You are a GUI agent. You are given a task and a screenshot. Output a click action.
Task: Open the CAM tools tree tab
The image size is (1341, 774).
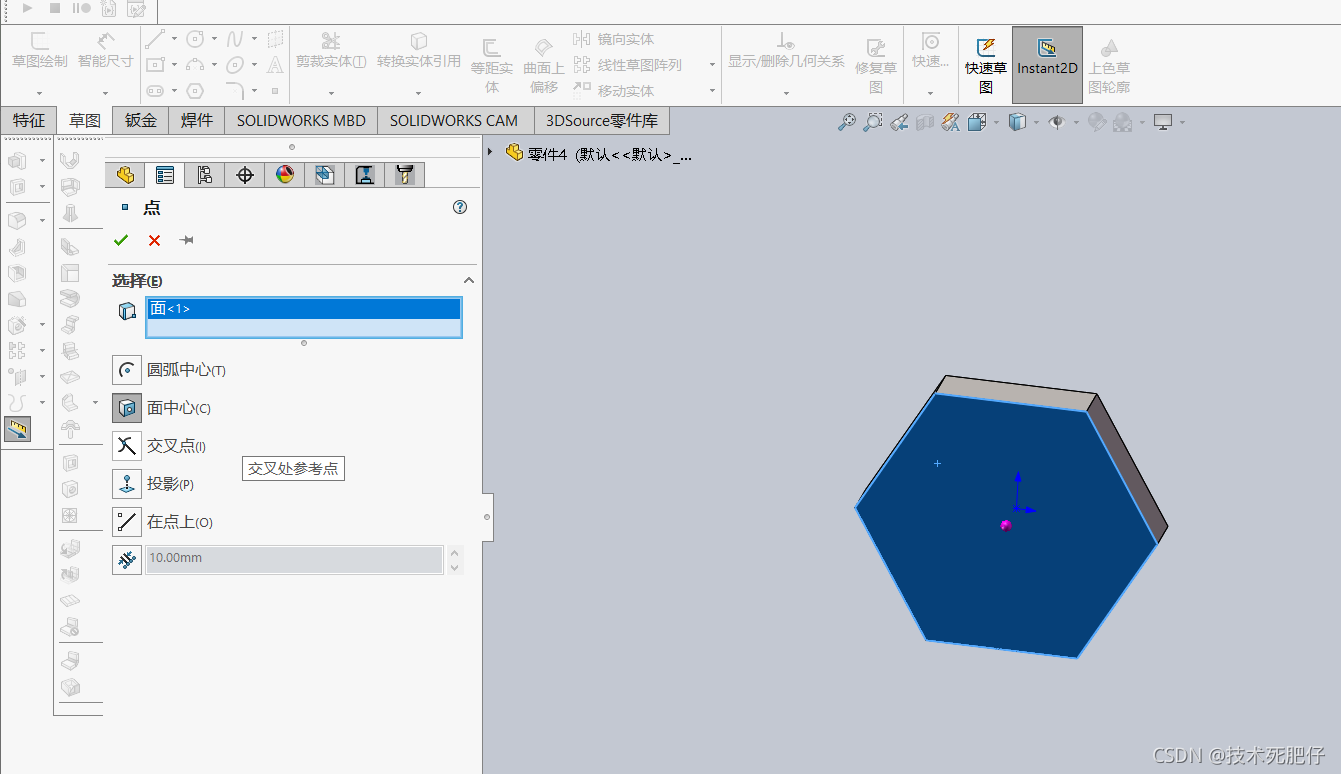tap(405, 175)
